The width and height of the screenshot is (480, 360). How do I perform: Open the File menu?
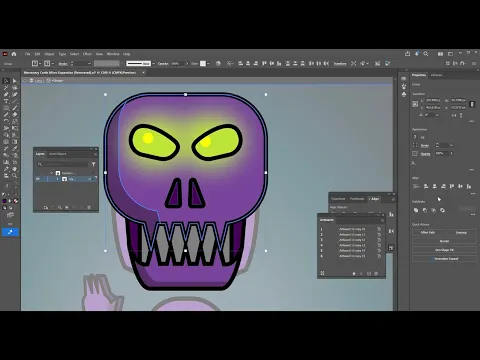click(28, 54)
